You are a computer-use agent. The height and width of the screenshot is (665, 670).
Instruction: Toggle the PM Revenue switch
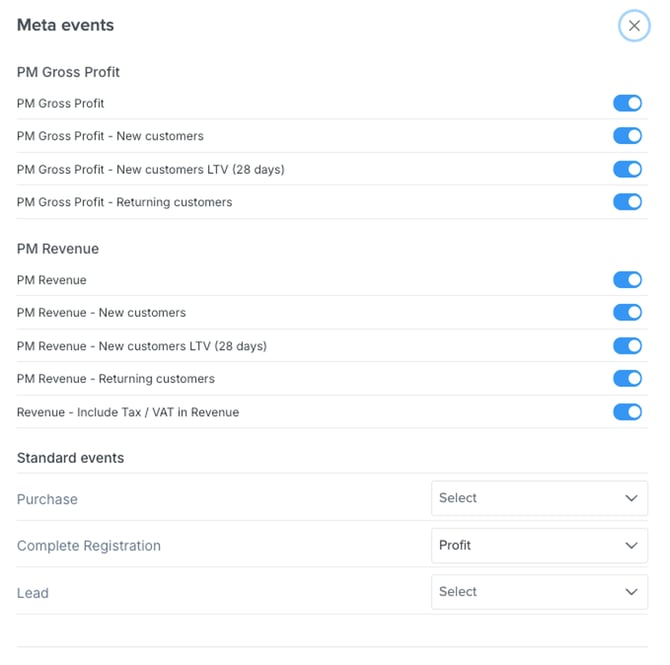tap(627, 280)
